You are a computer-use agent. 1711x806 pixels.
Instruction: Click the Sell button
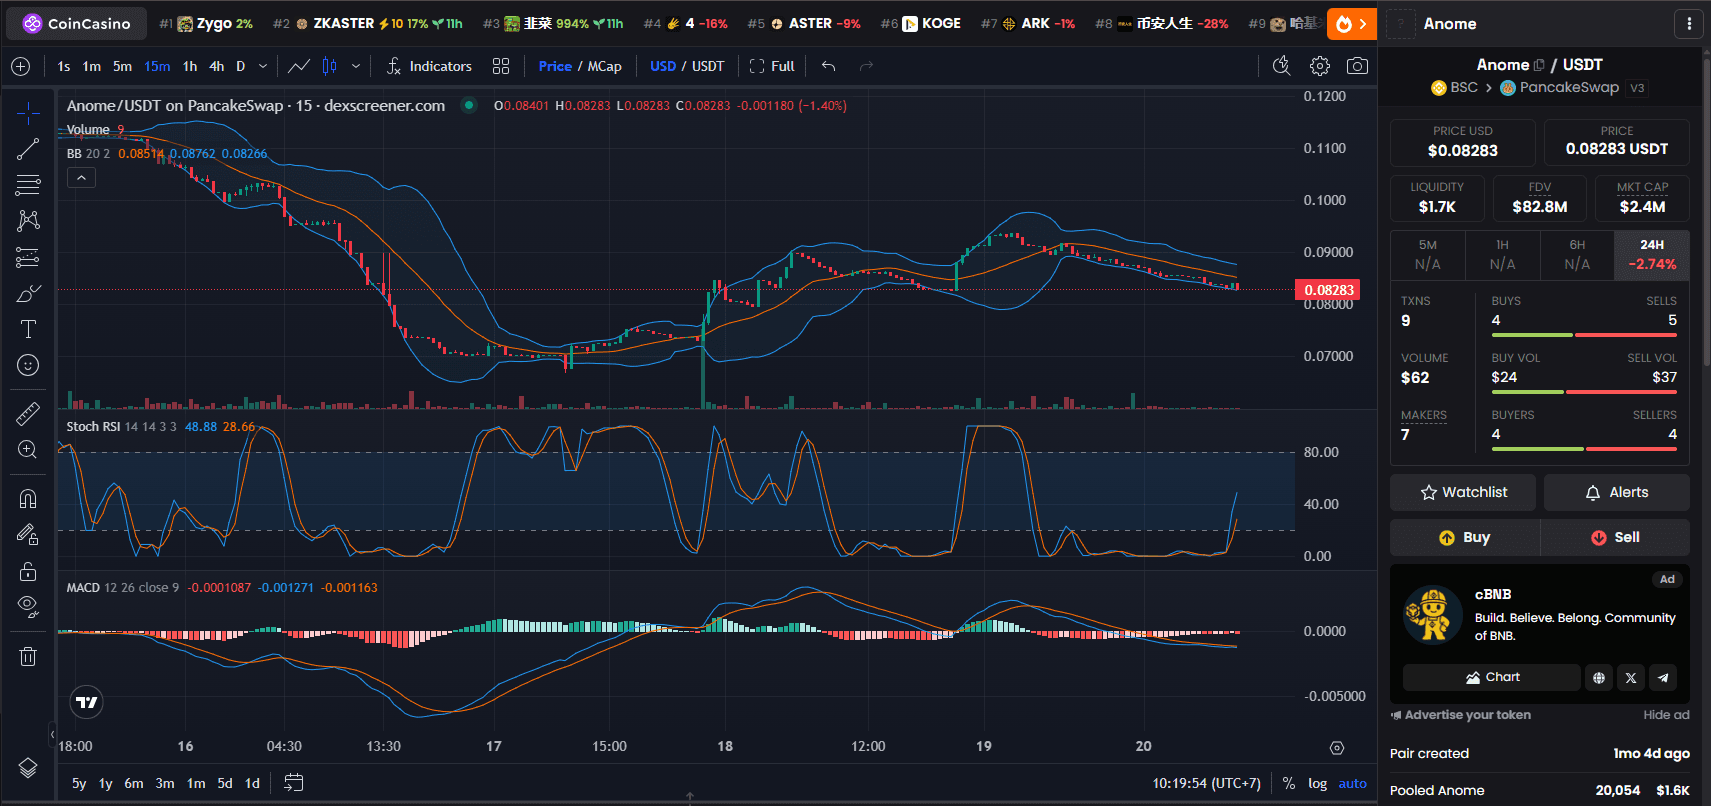tap(1615, 537)
